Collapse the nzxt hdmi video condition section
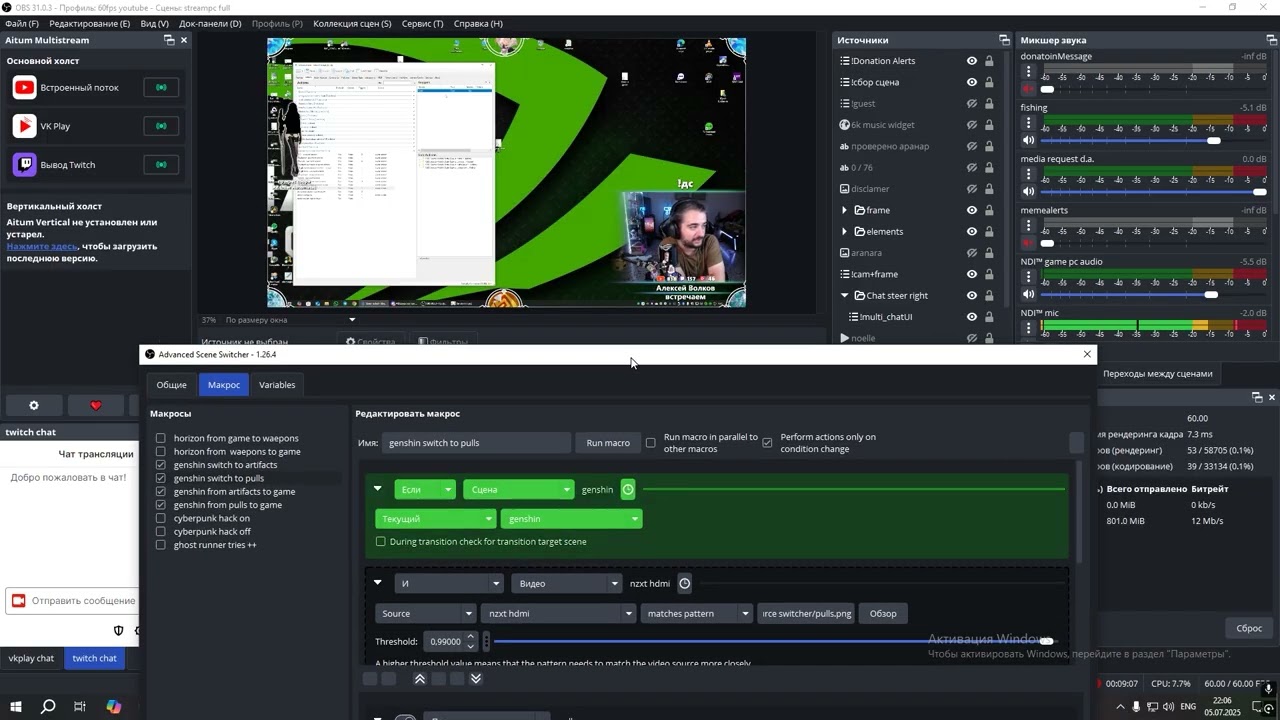This screenshot has width=1280, height=720. pyautogui.click(x=377, y=583)
